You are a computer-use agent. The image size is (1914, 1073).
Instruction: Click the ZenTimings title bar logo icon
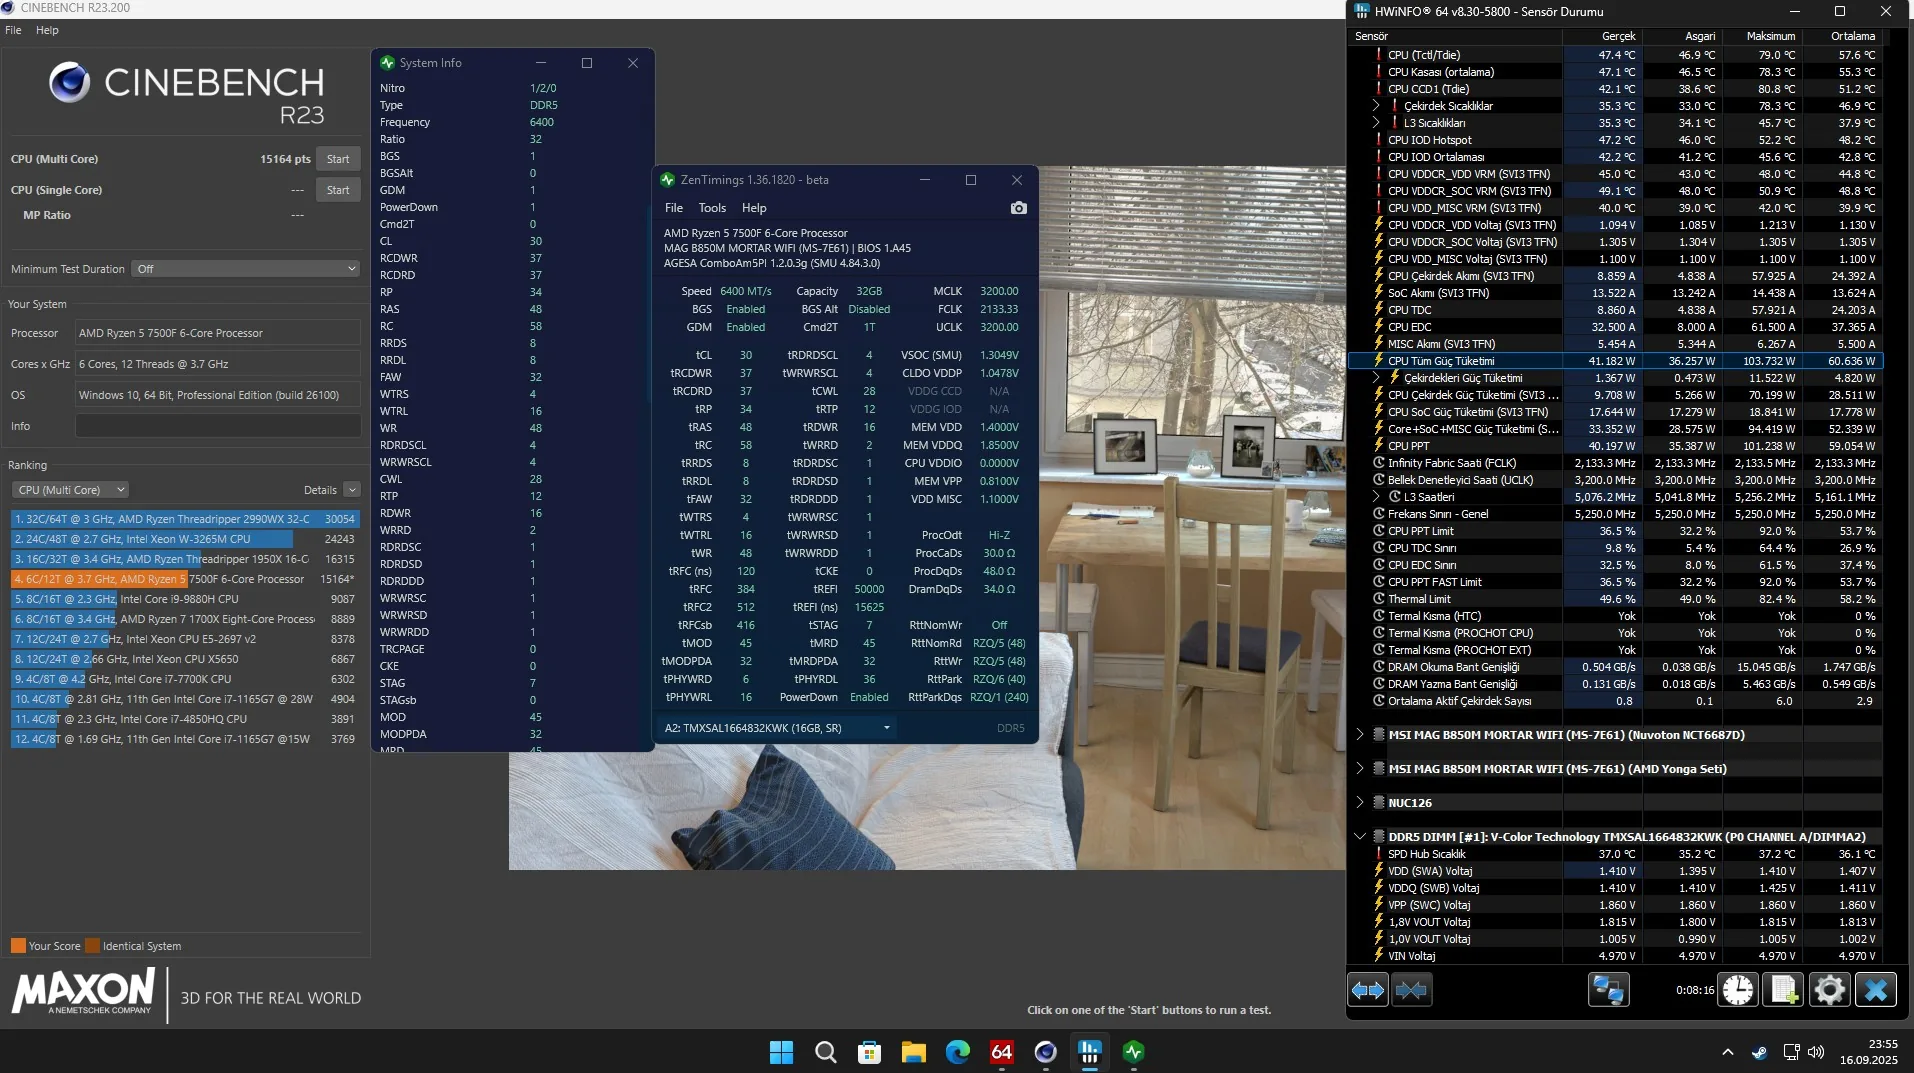pos(667,180)
